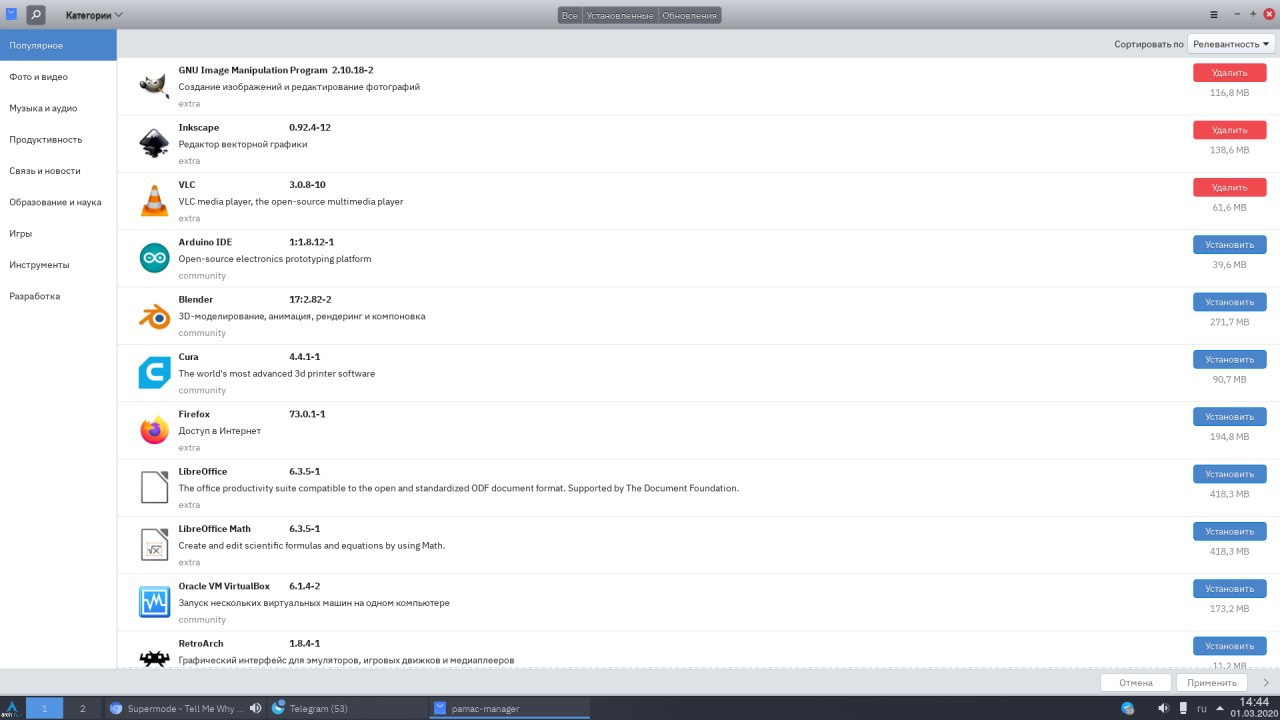Click the Firefox application icon

(154, 430)
